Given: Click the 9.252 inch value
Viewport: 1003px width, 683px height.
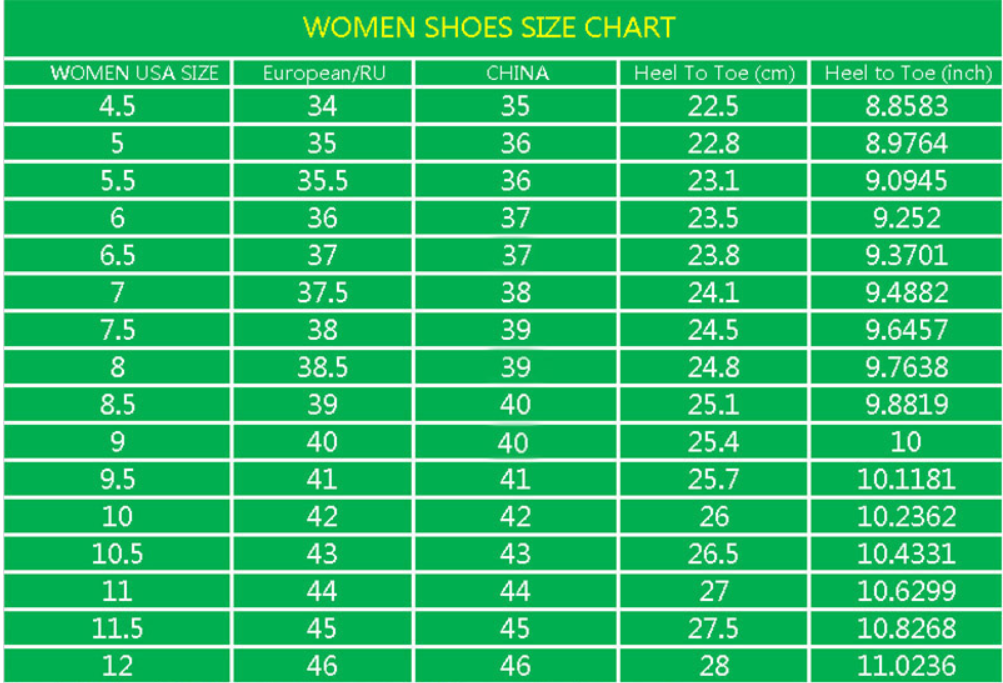Looking at the screenshot, I should tap(906, 218).
